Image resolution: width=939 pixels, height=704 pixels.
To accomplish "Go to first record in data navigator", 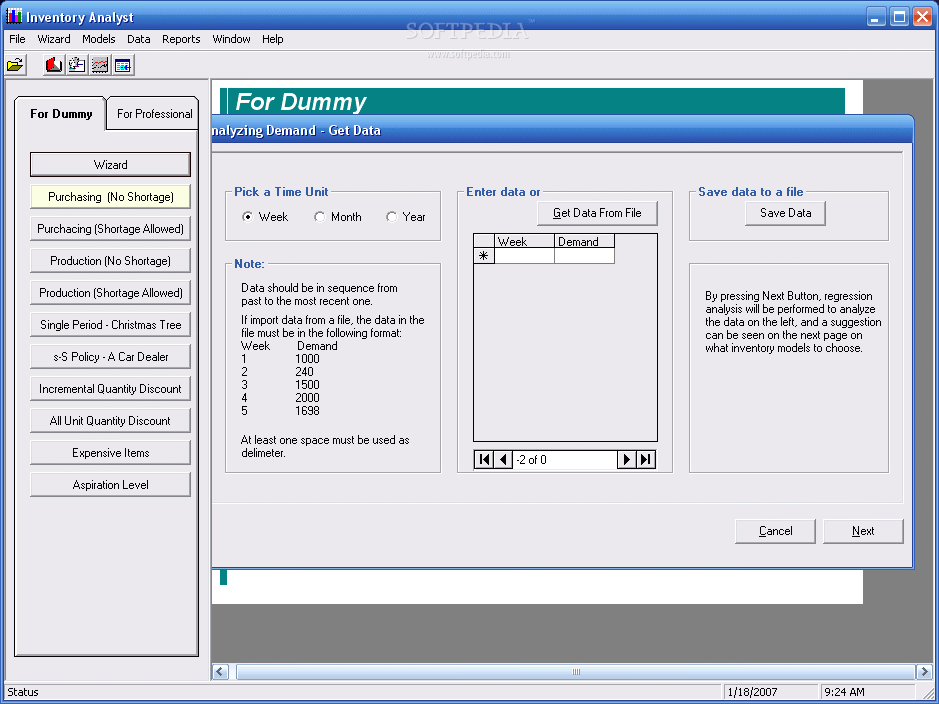I will [484, 459].
